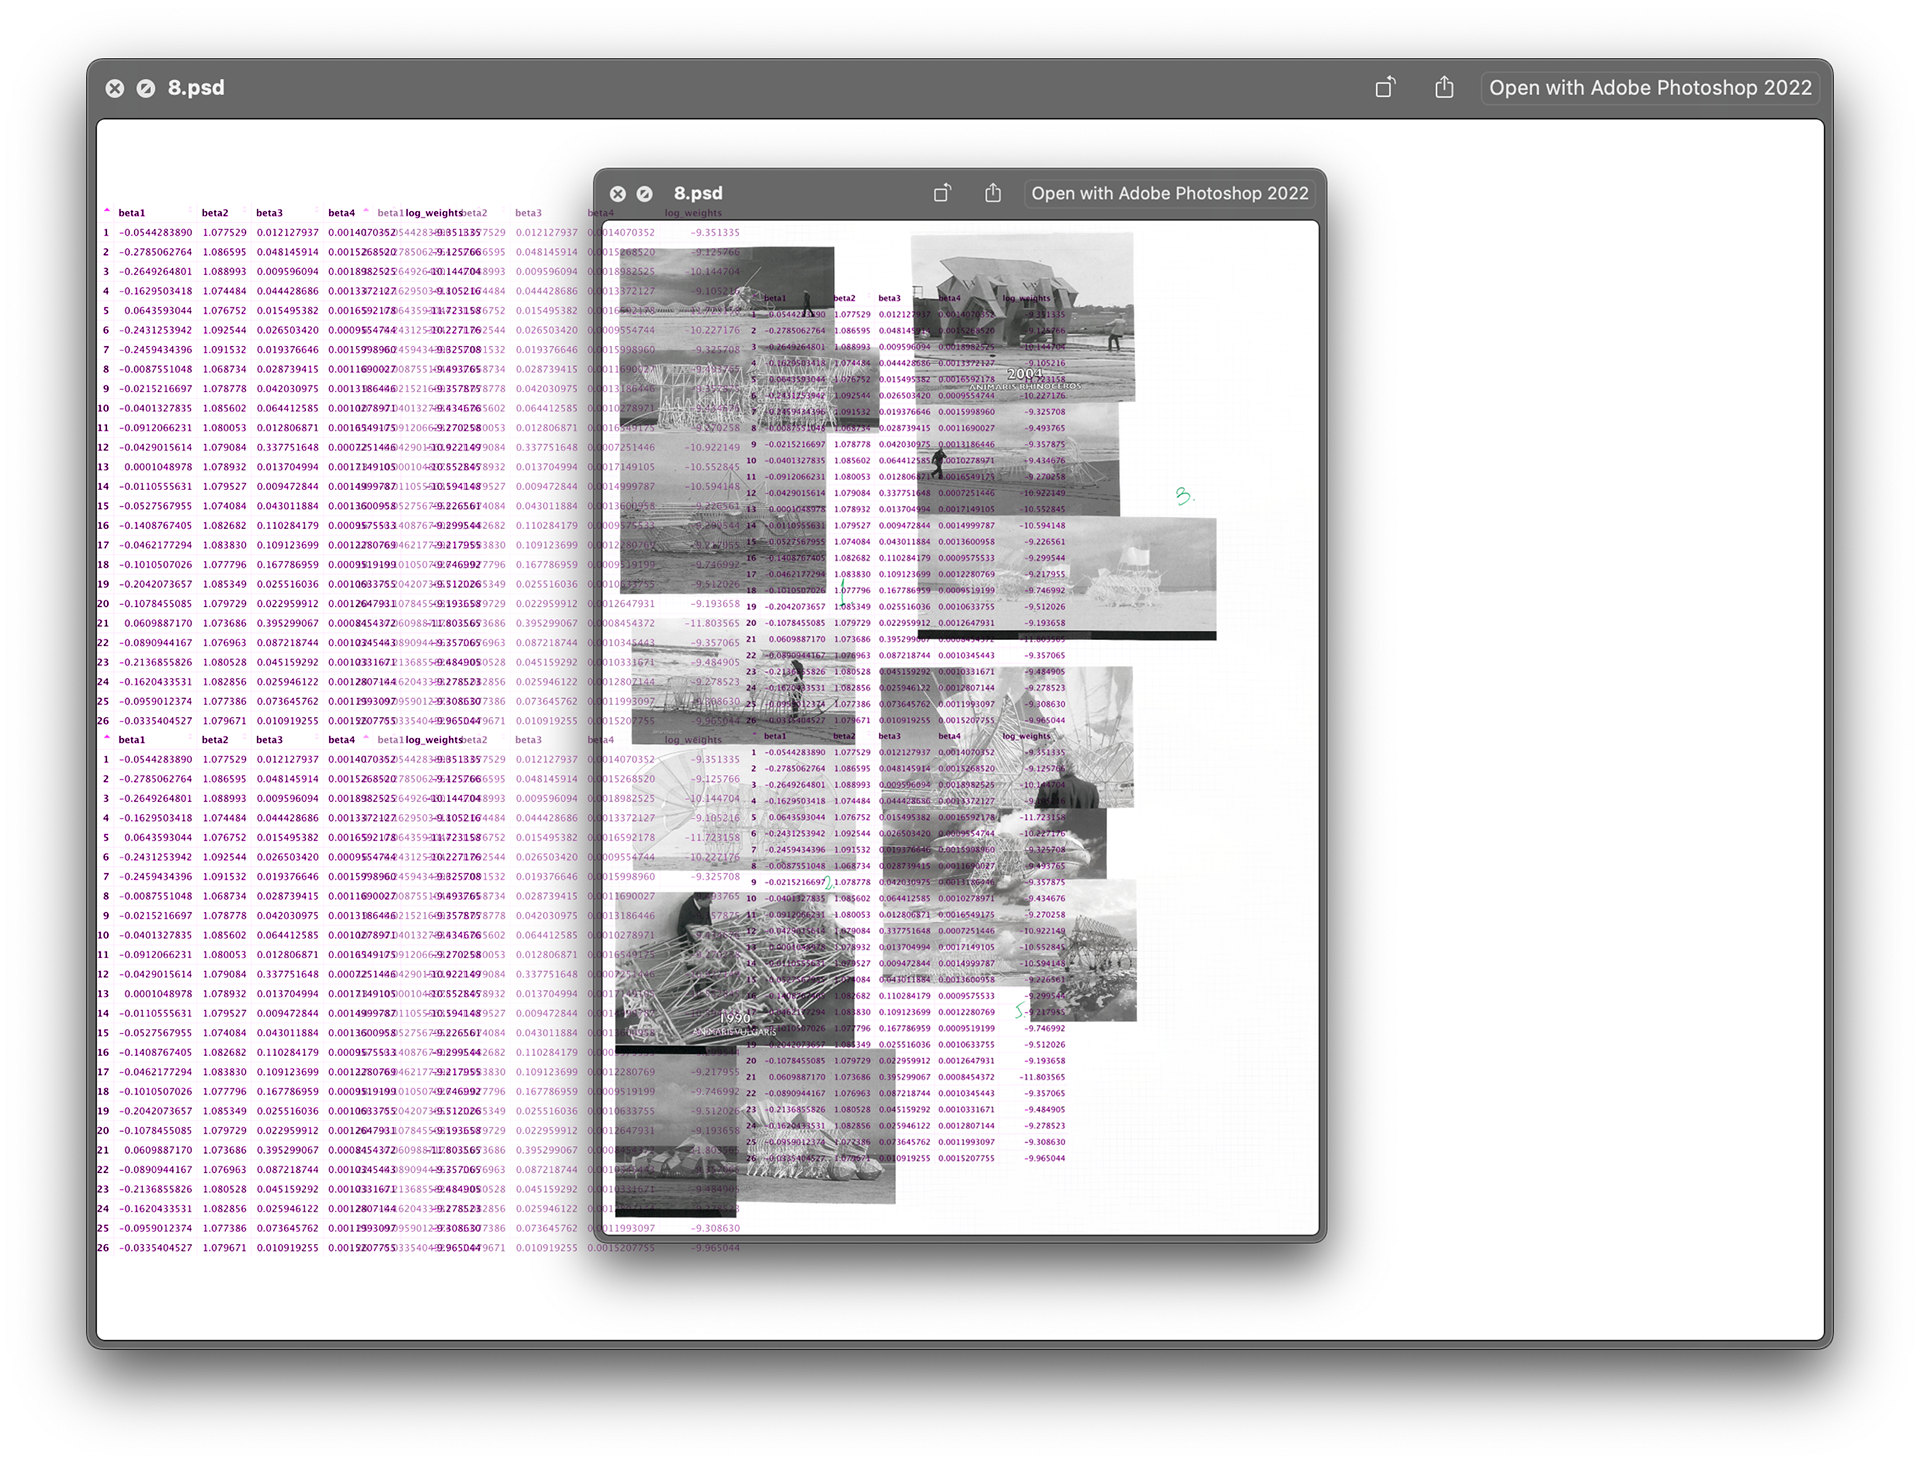Click the beta3 column header in the lower-left table
The image size is (1920, 1464).
pyautogui.click(x=269, y=740)
